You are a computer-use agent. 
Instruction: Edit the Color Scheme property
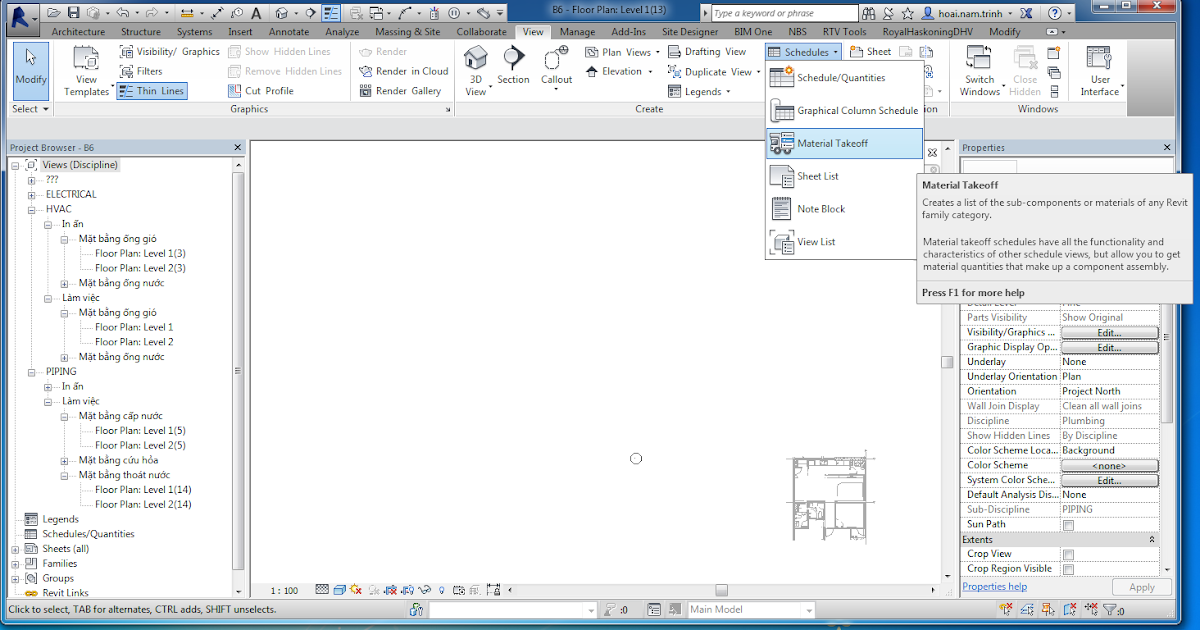pyautogui.click(x=1108, y=464)
